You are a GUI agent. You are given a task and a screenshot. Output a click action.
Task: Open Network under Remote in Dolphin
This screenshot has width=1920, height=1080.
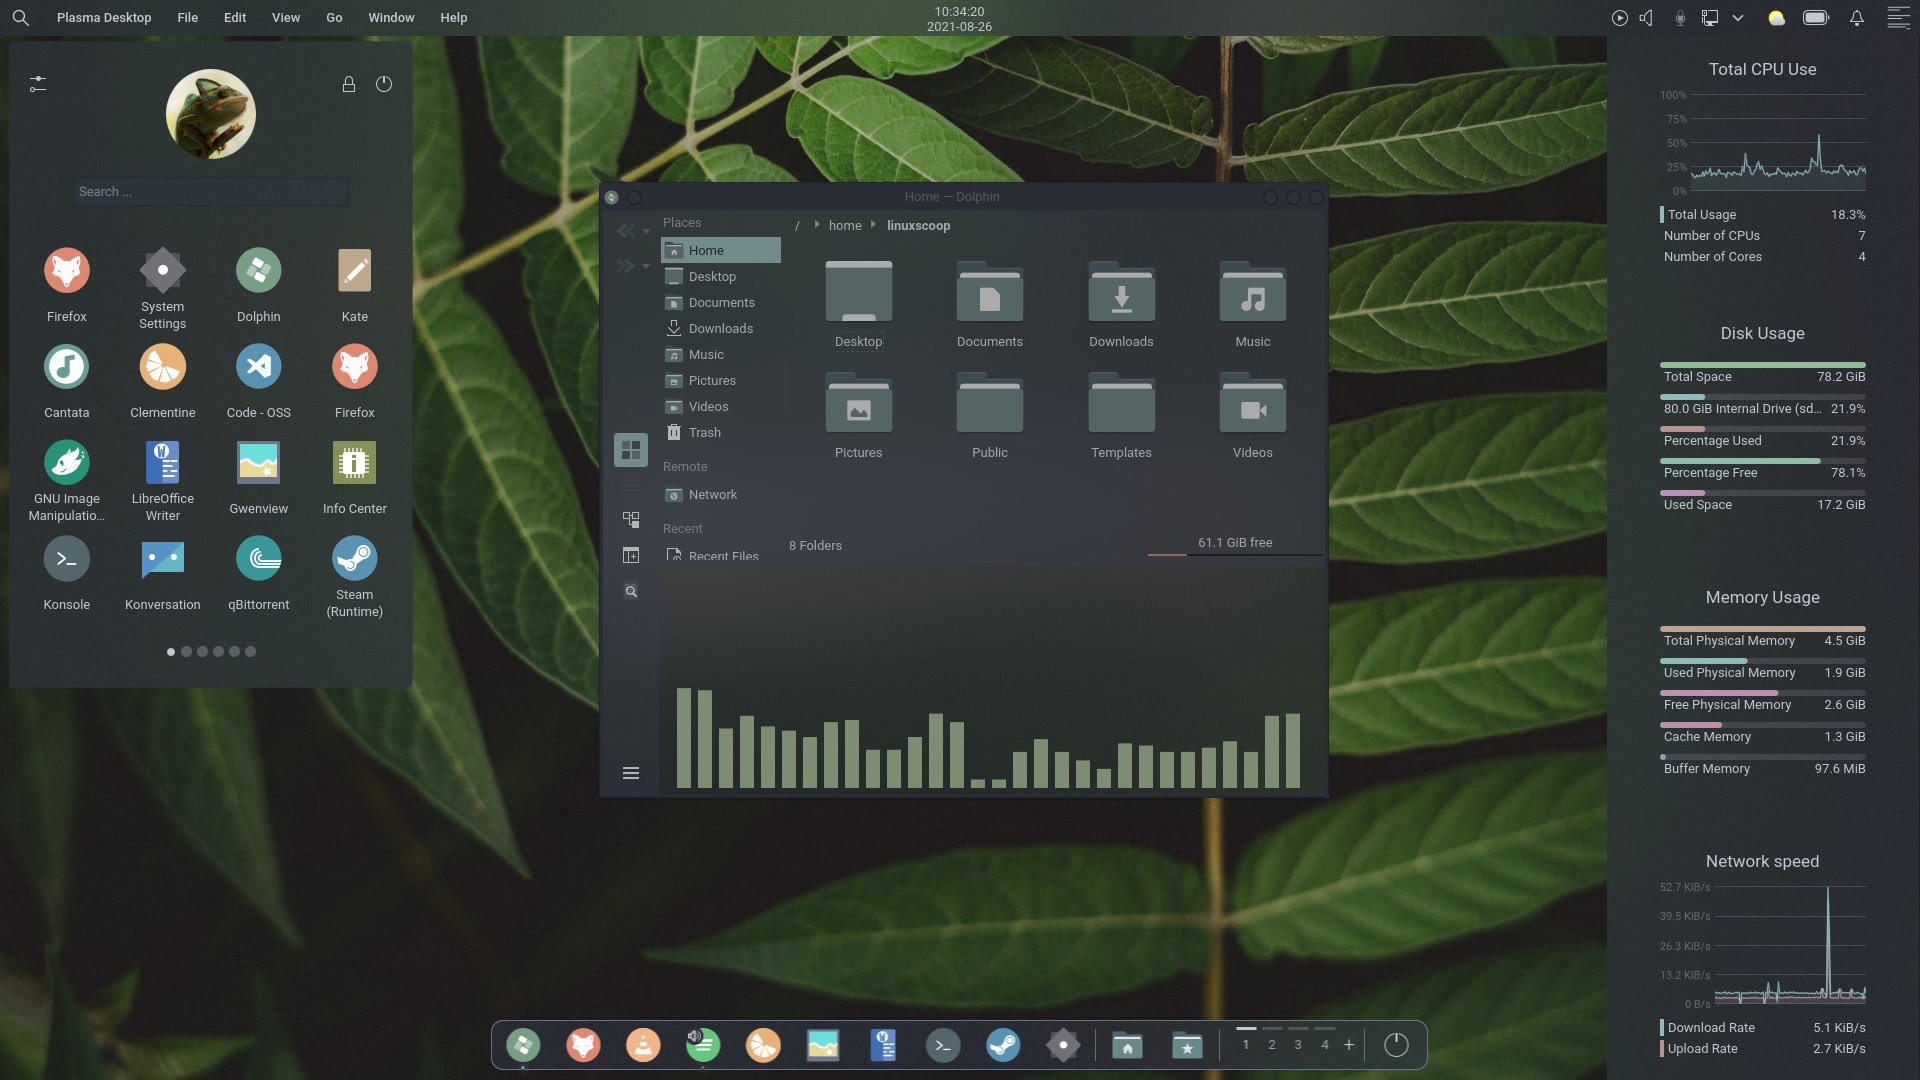coord(720,495)
